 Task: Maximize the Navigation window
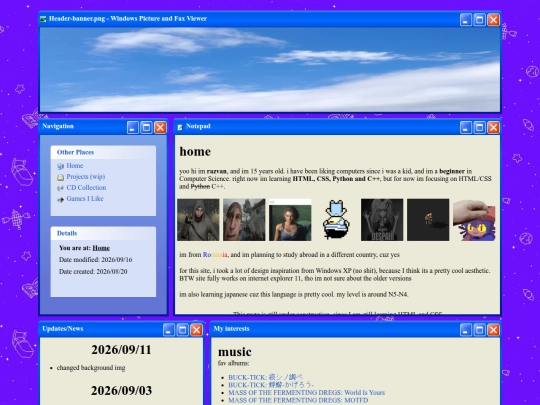click(146, 127)
